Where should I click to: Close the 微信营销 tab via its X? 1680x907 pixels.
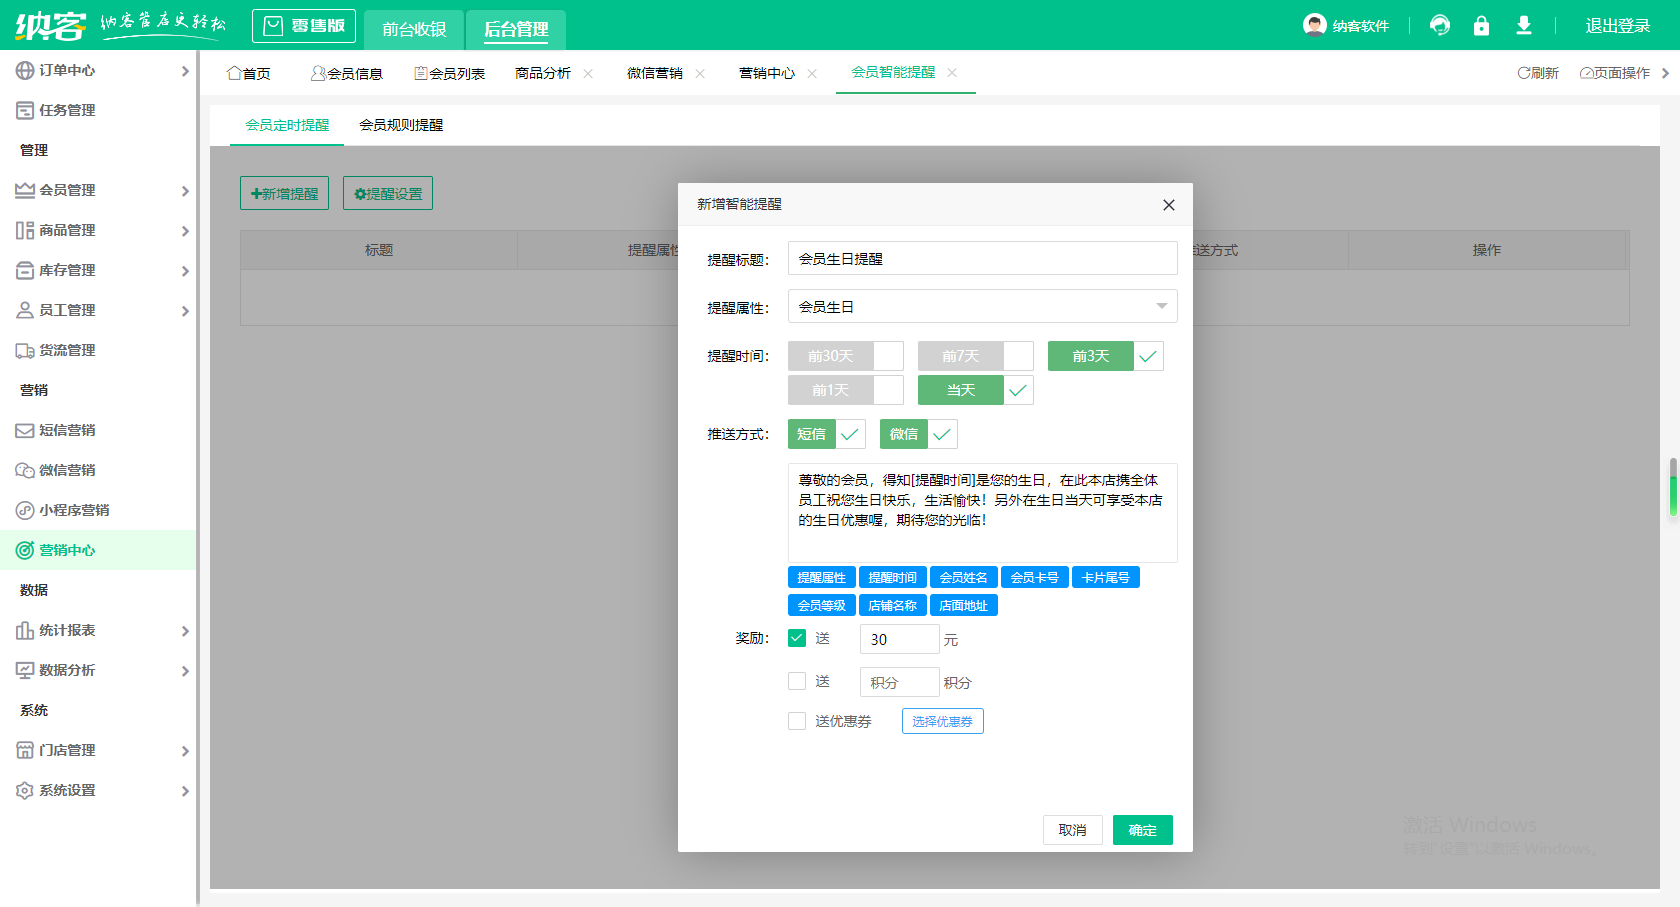(700, 73)
